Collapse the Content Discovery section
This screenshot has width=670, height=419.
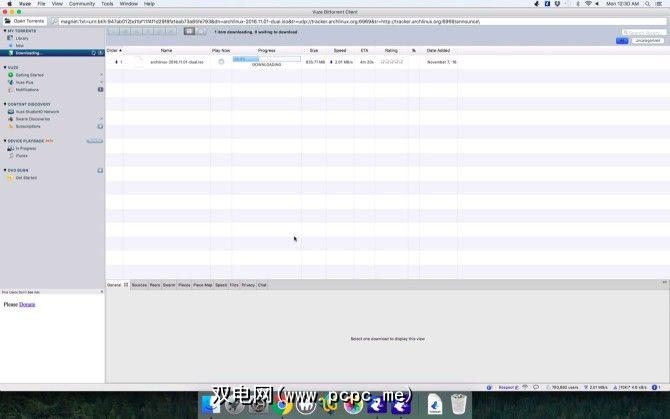pos(5,104)
